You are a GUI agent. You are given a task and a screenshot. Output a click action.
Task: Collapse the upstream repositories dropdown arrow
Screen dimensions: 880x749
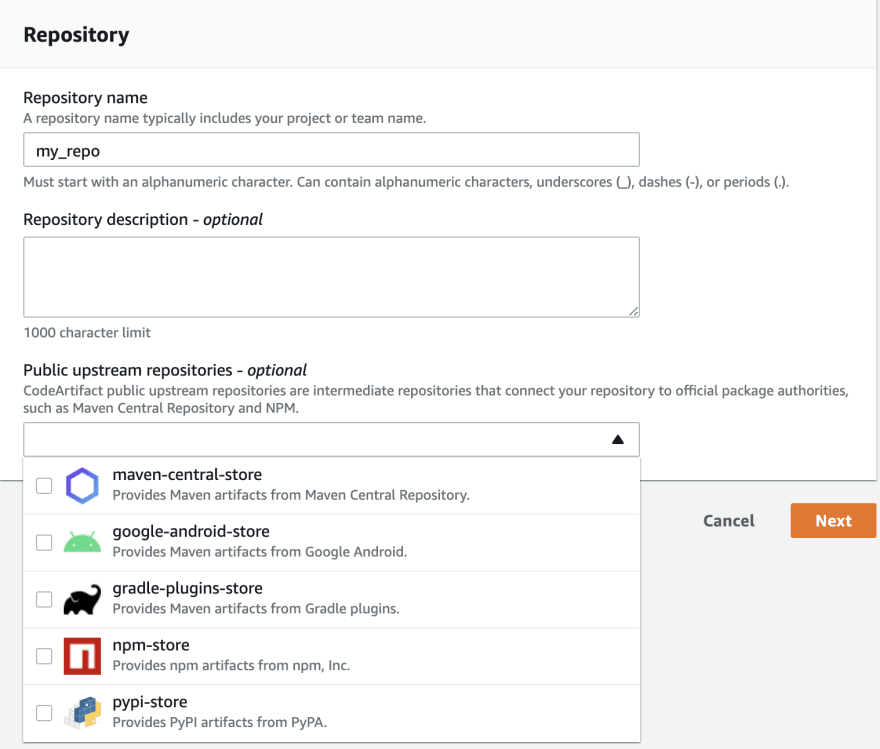(618, 440)
